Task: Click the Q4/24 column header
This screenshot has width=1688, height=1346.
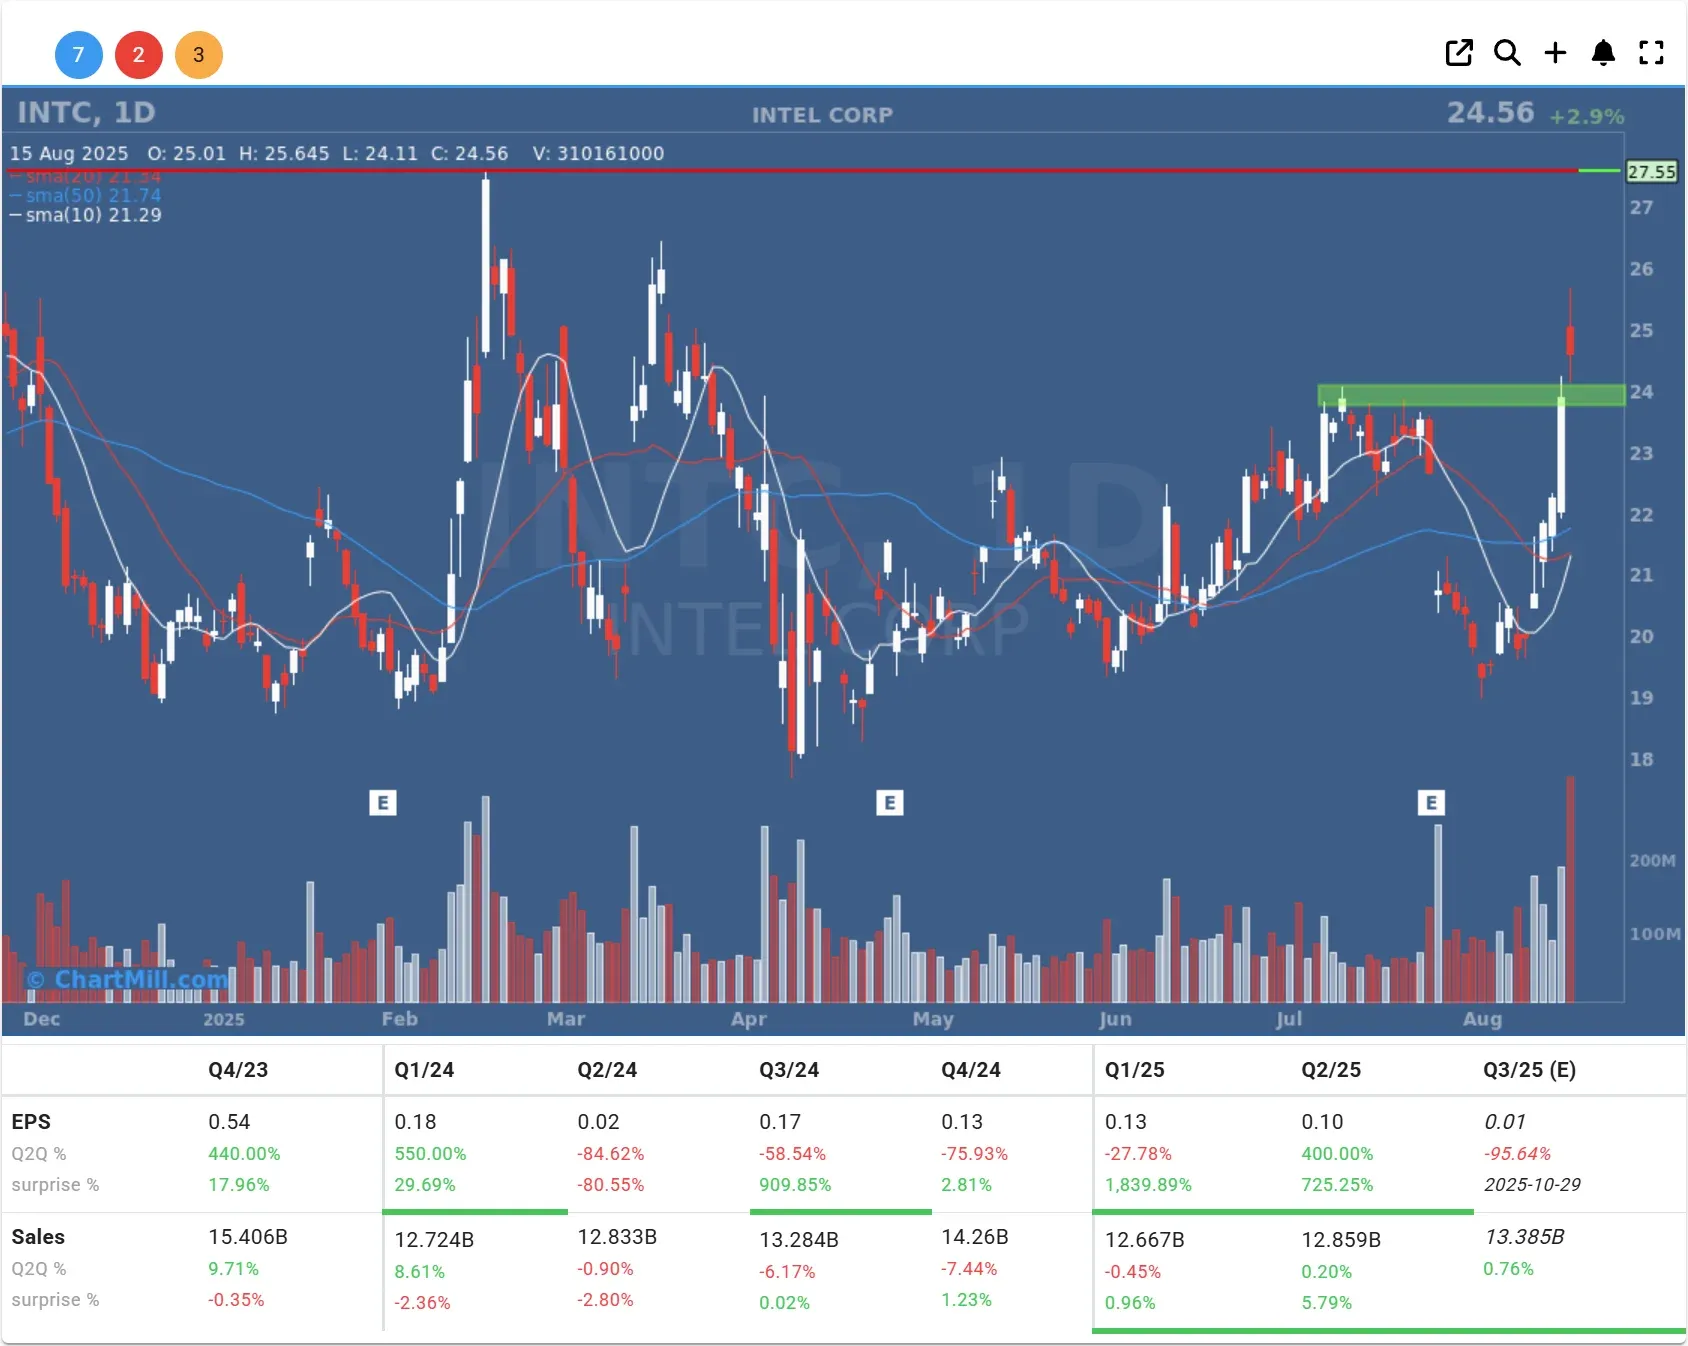Action: click(971, 1069)
